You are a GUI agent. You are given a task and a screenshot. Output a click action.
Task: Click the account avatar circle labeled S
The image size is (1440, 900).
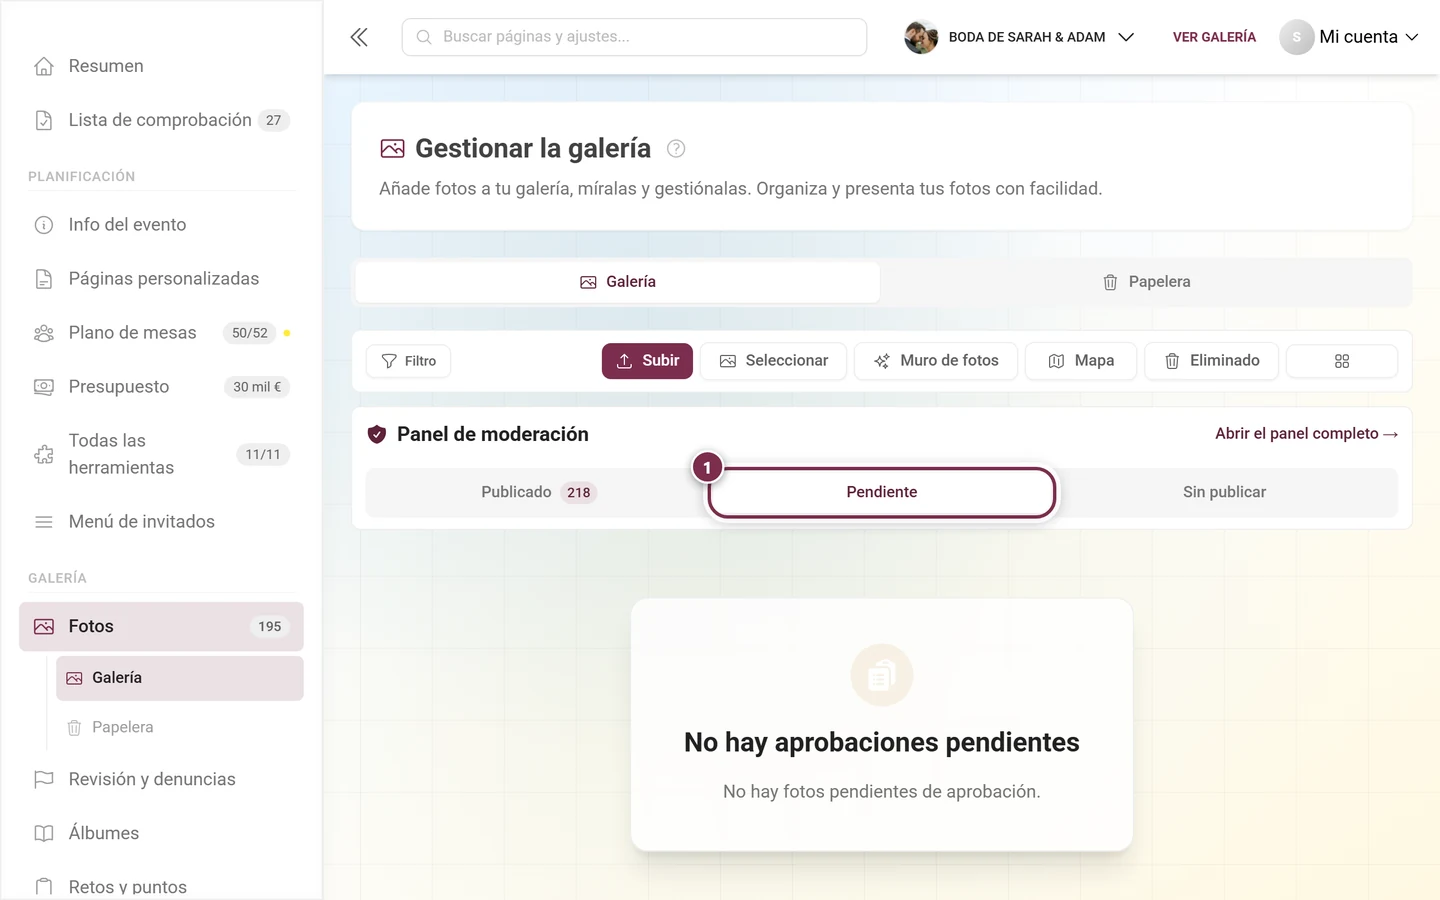(x=1297, y=37)
